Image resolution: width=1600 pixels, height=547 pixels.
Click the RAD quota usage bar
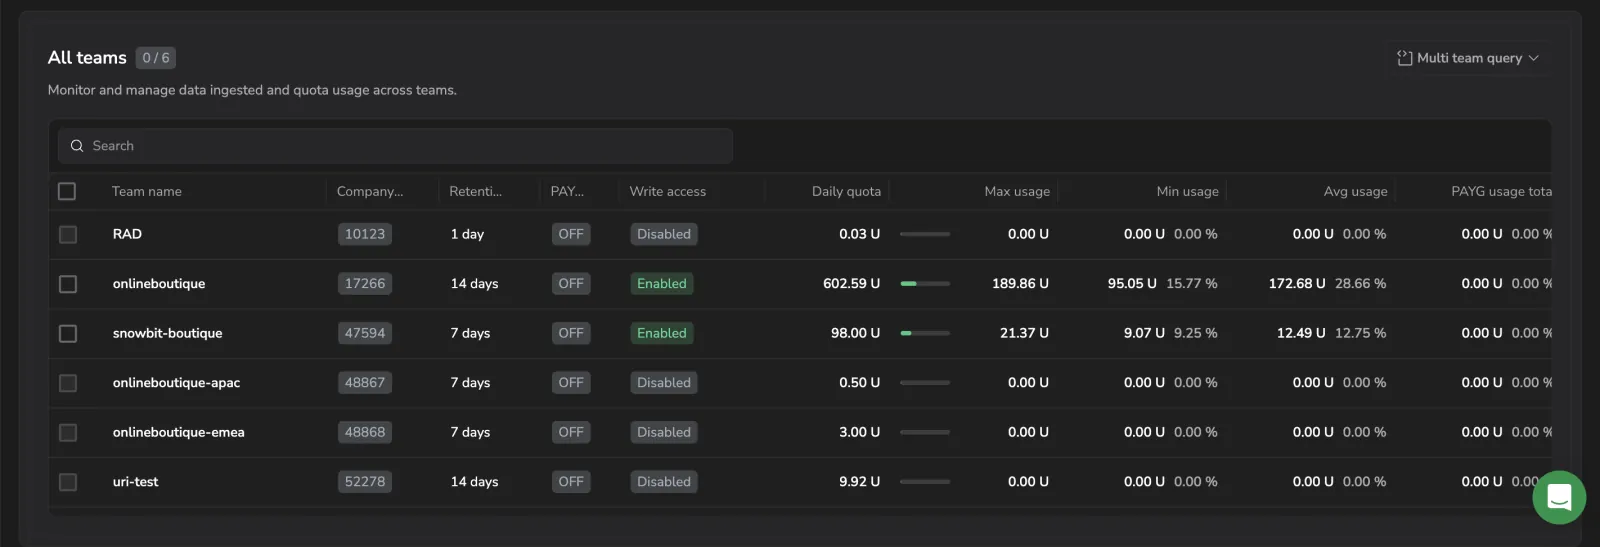click(925, 234)
